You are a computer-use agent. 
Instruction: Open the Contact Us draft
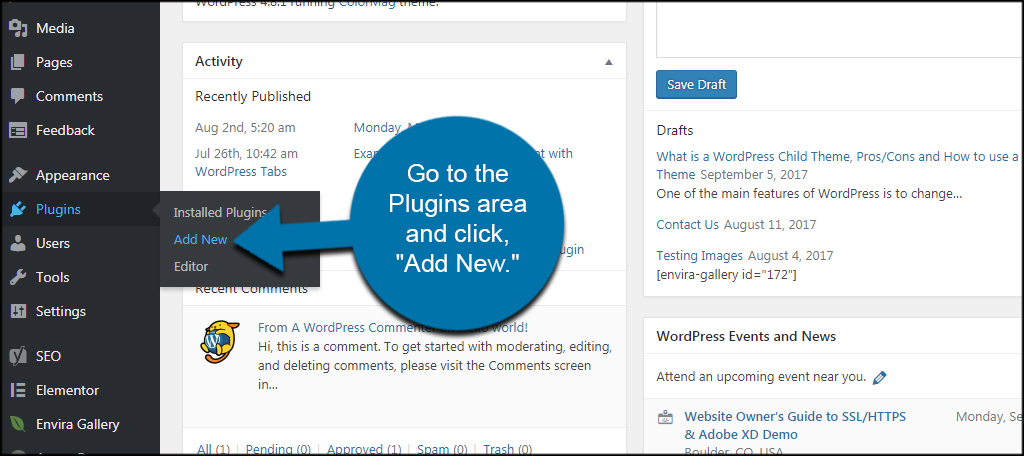688,225
